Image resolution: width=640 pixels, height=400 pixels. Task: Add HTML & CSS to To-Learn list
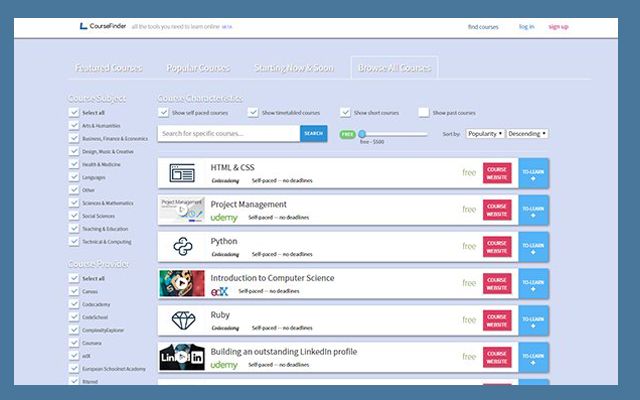tap(533, 172)
